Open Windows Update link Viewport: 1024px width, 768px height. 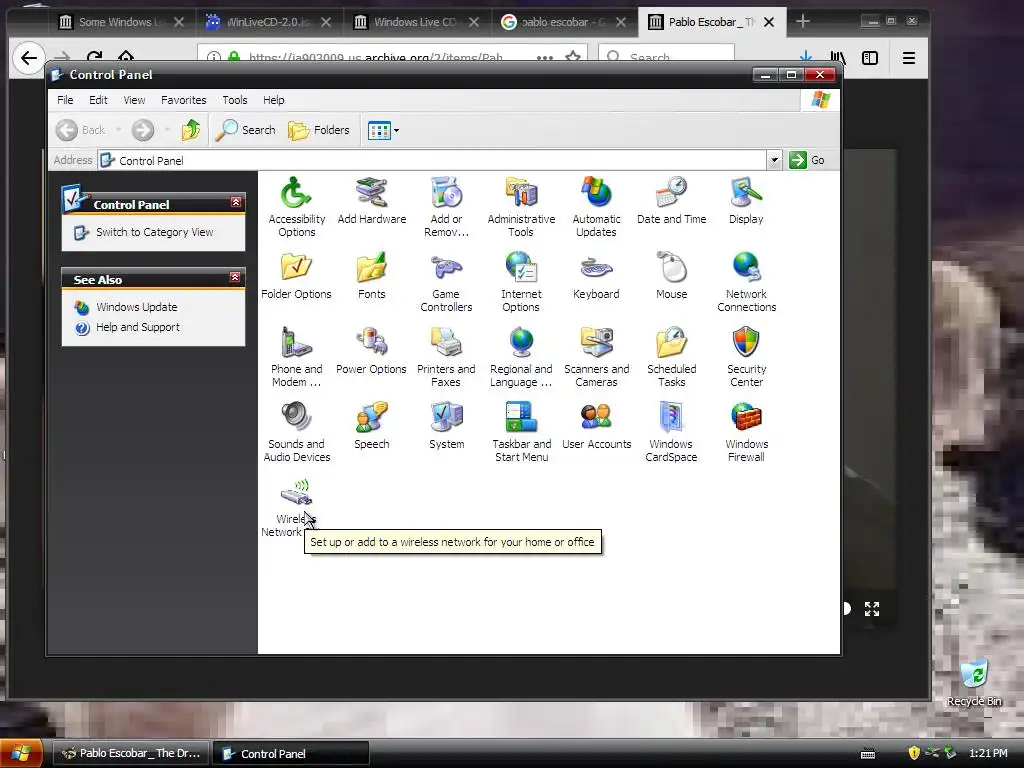click(x=136, y=307)
